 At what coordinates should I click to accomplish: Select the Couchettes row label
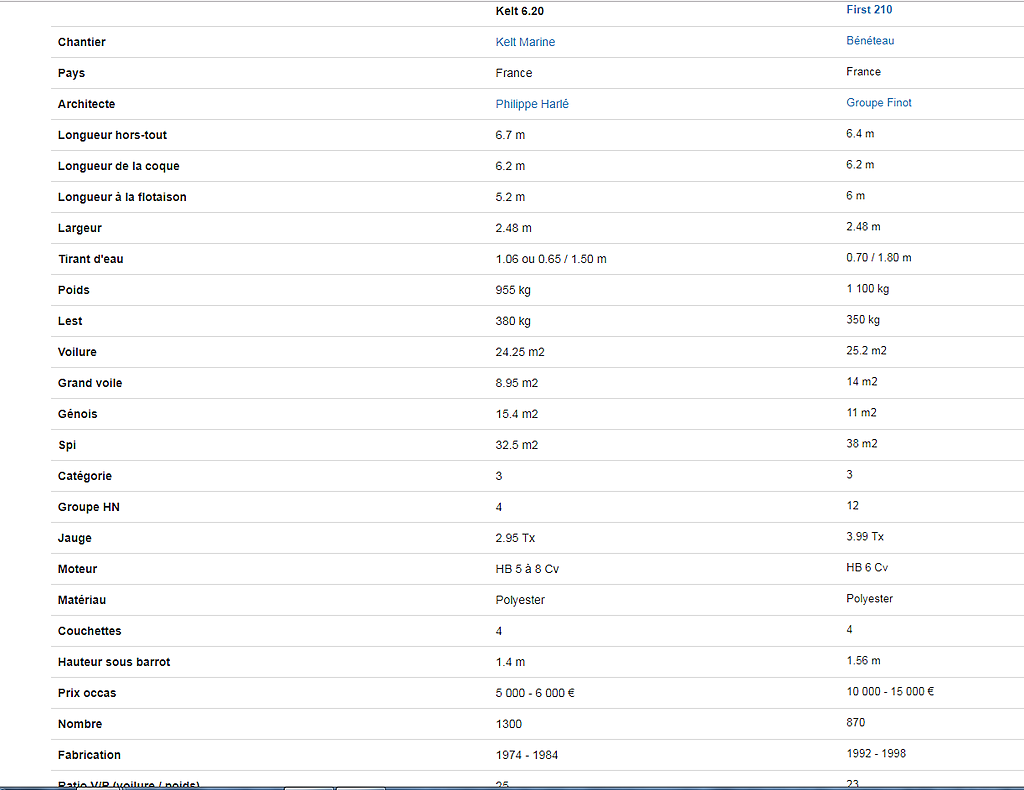click(x=89, y=631)
